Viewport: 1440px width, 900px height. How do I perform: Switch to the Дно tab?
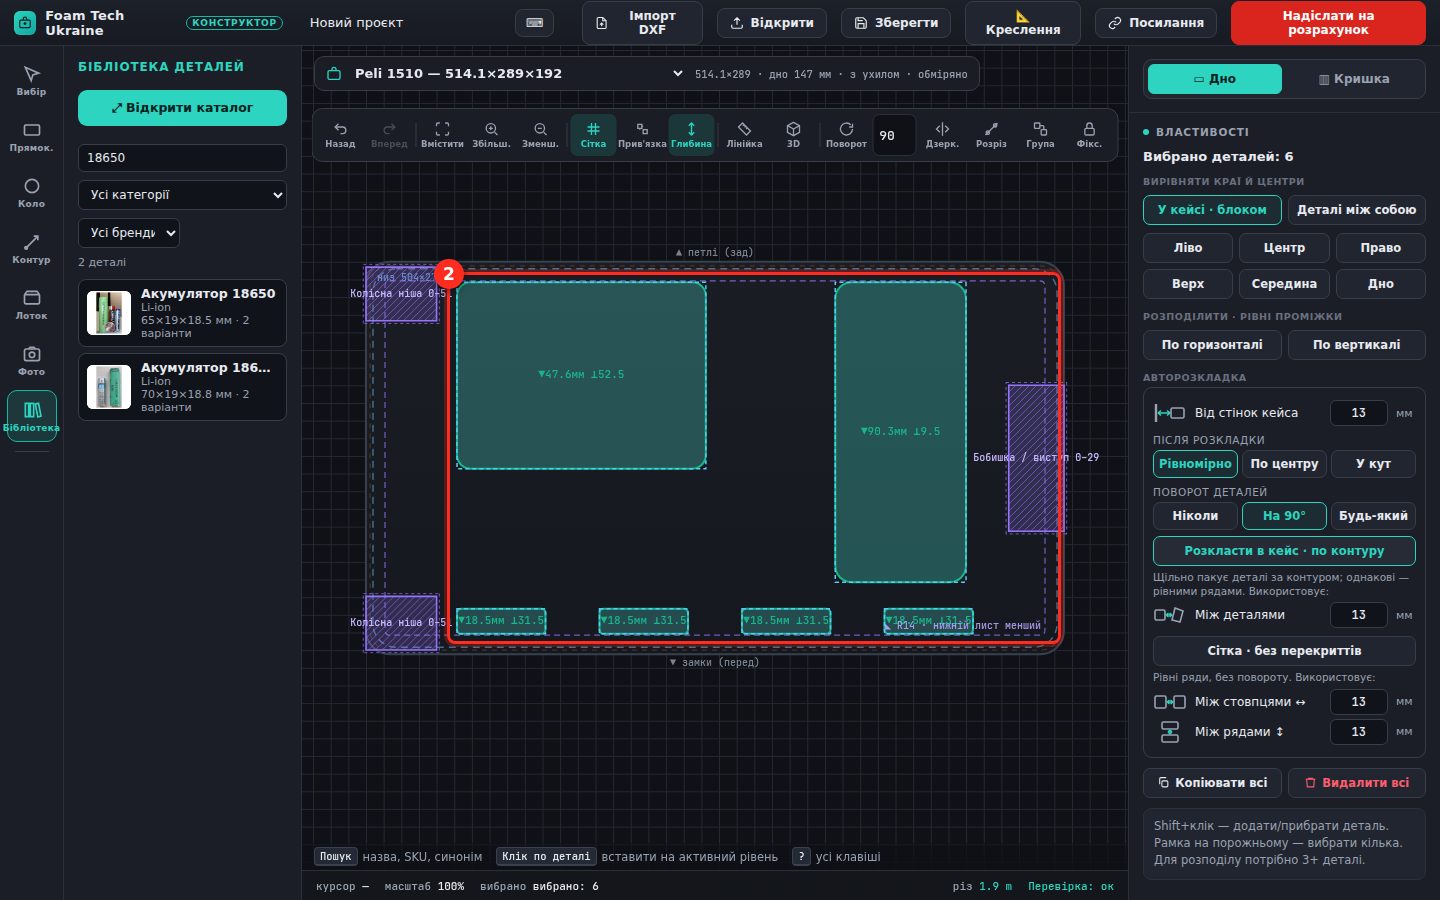click(1215, 79)
